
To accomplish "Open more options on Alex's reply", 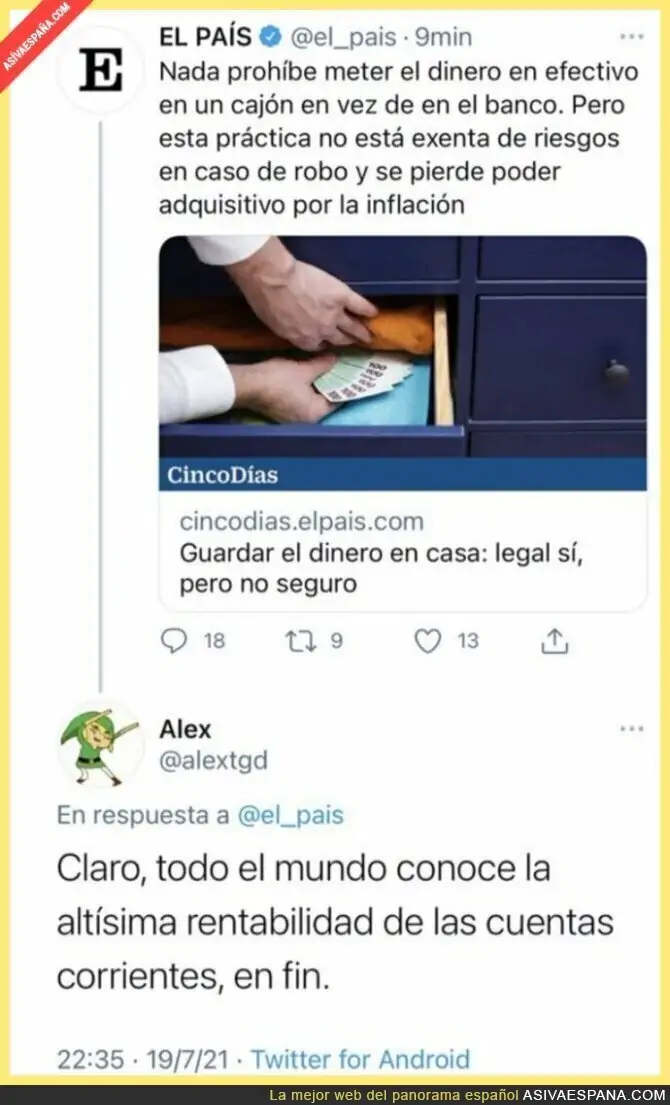I will [x=631, y=729].
